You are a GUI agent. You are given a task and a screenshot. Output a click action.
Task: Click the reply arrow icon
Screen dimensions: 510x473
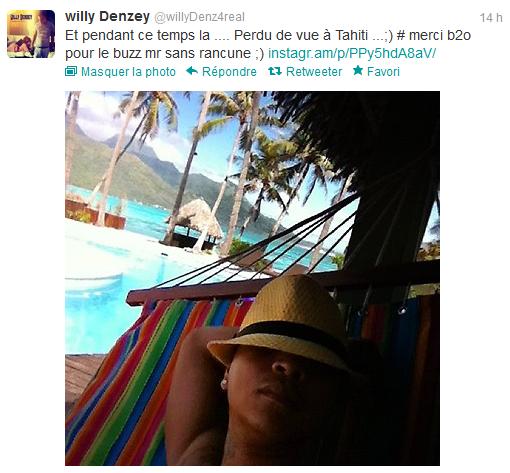pos(192,71)
